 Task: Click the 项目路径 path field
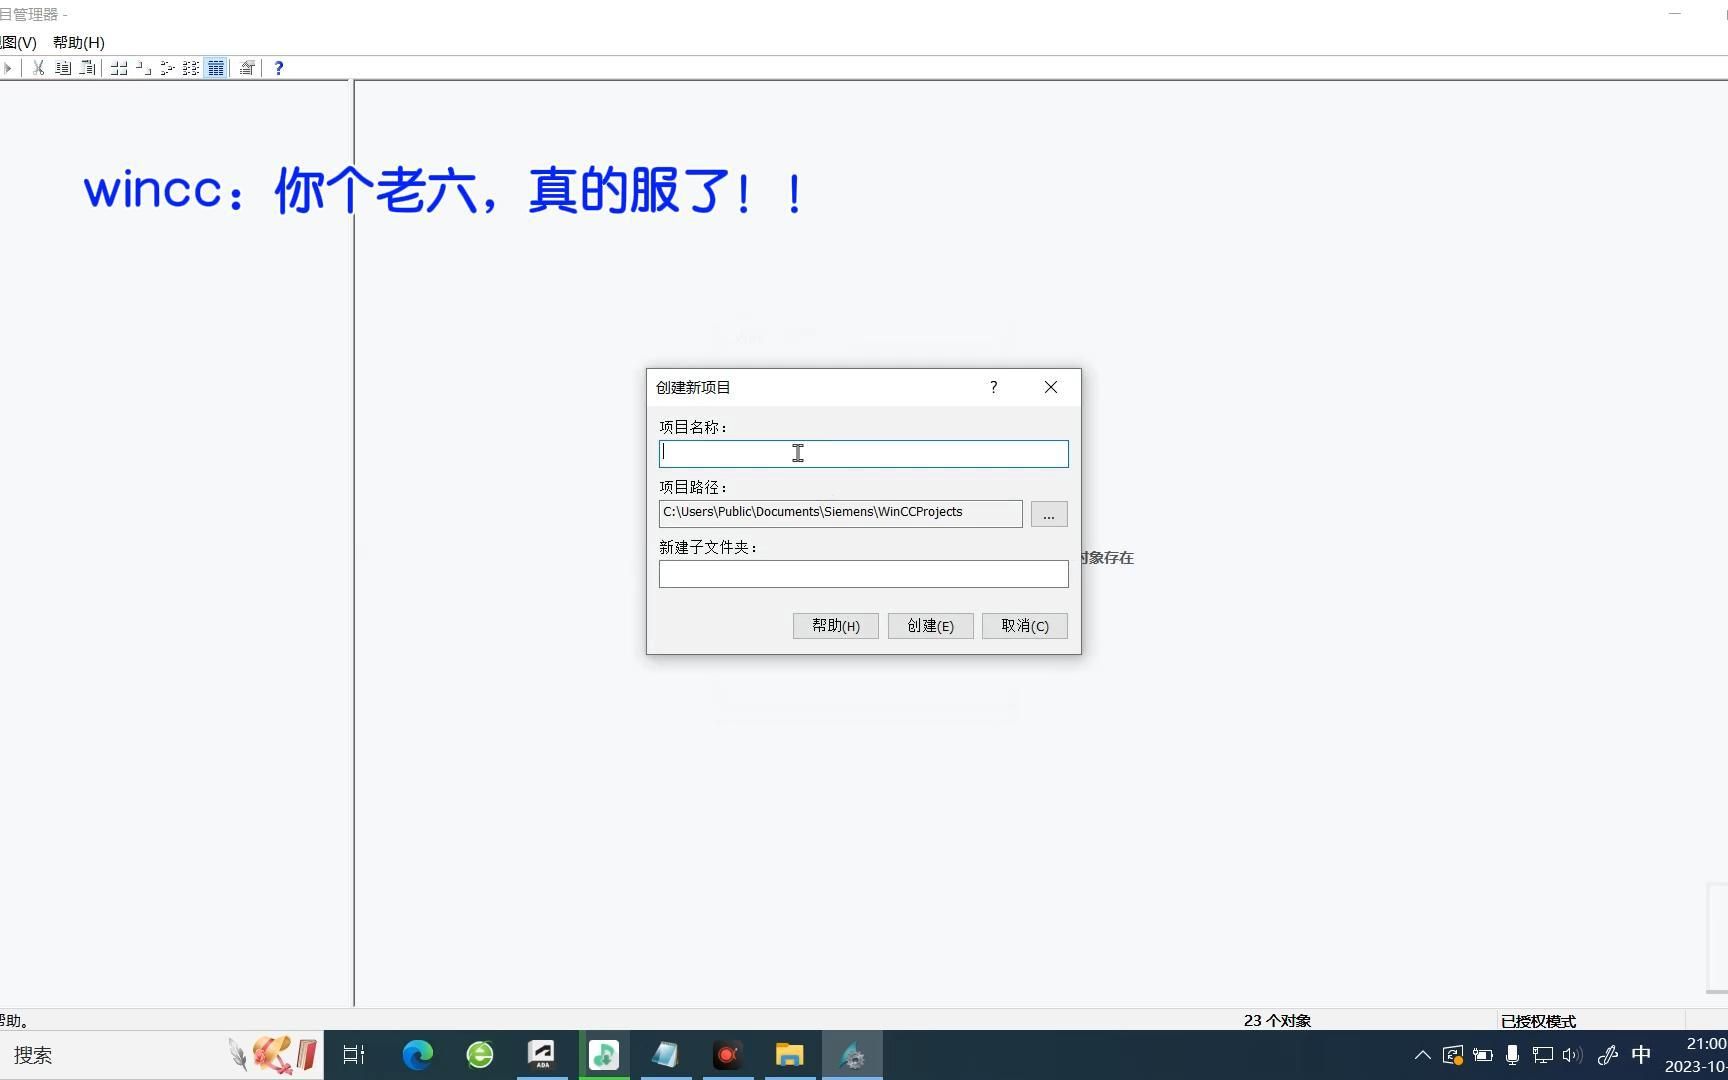click(841, 513)
